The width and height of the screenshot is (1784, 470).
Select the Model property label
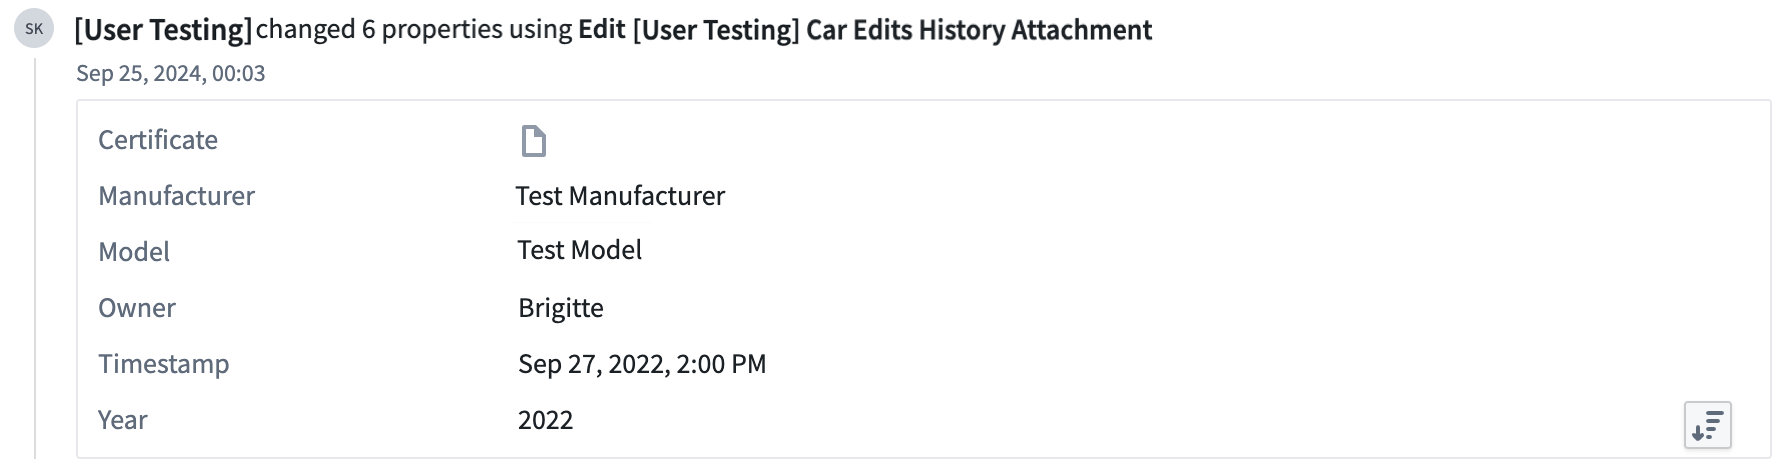[134, 251]
